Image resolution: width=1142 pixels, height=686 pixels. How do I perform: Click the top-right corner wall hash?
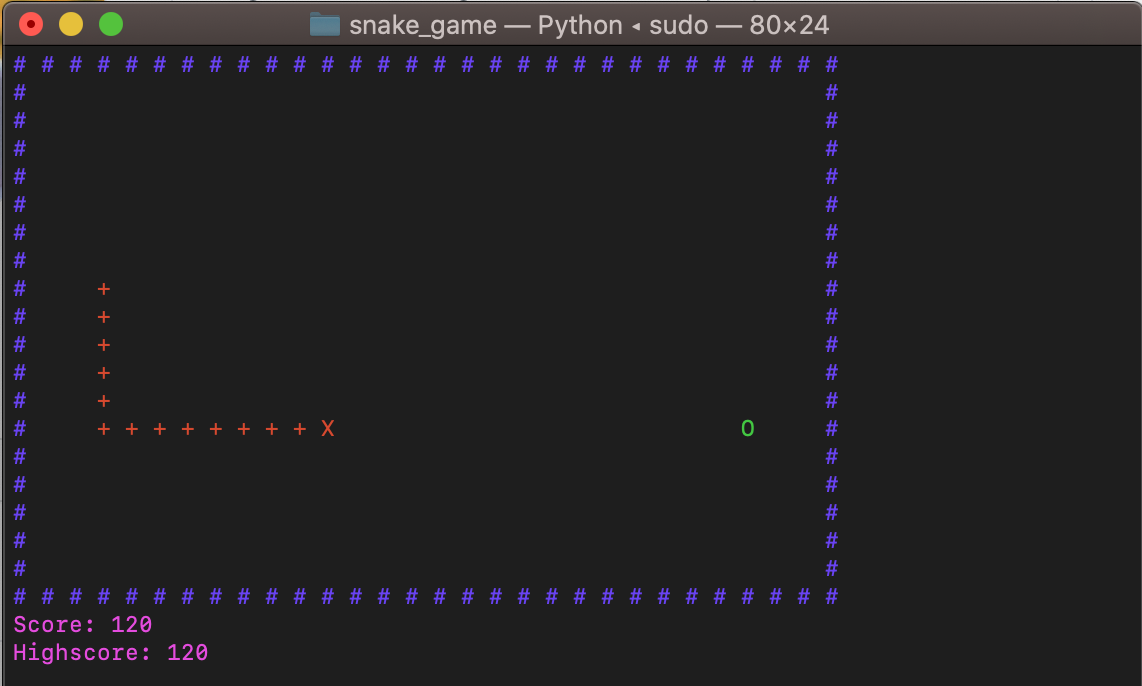coord(831,65)
